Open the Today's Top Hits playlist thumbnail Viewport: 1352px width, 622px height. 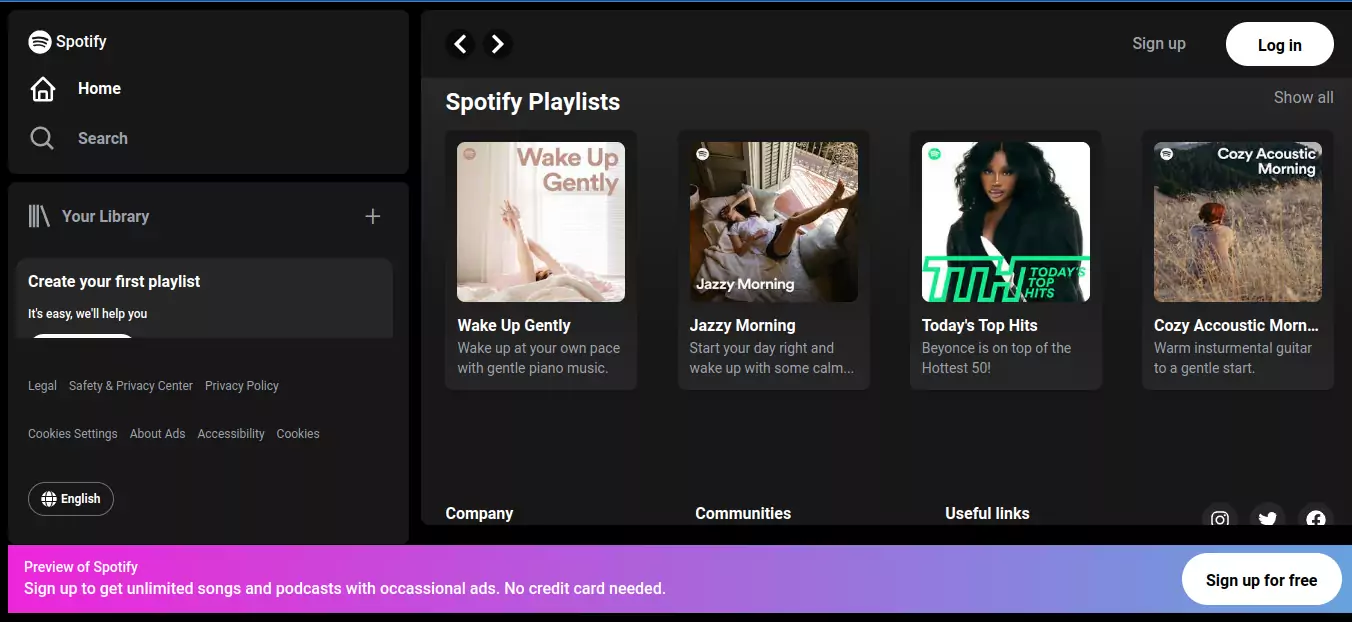1005,221
